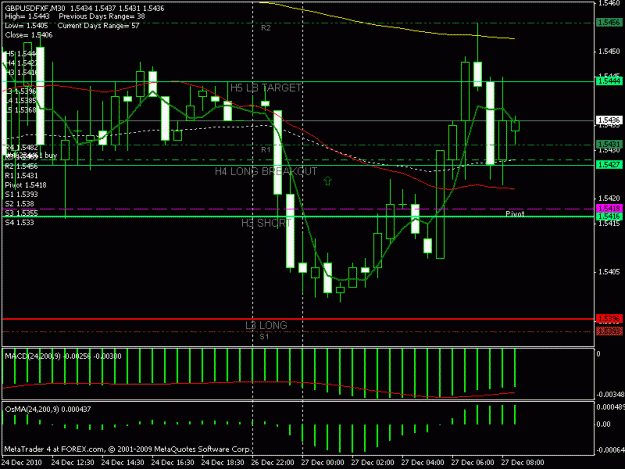Select the 'H3 SHORT' chart label

[266, 223]
